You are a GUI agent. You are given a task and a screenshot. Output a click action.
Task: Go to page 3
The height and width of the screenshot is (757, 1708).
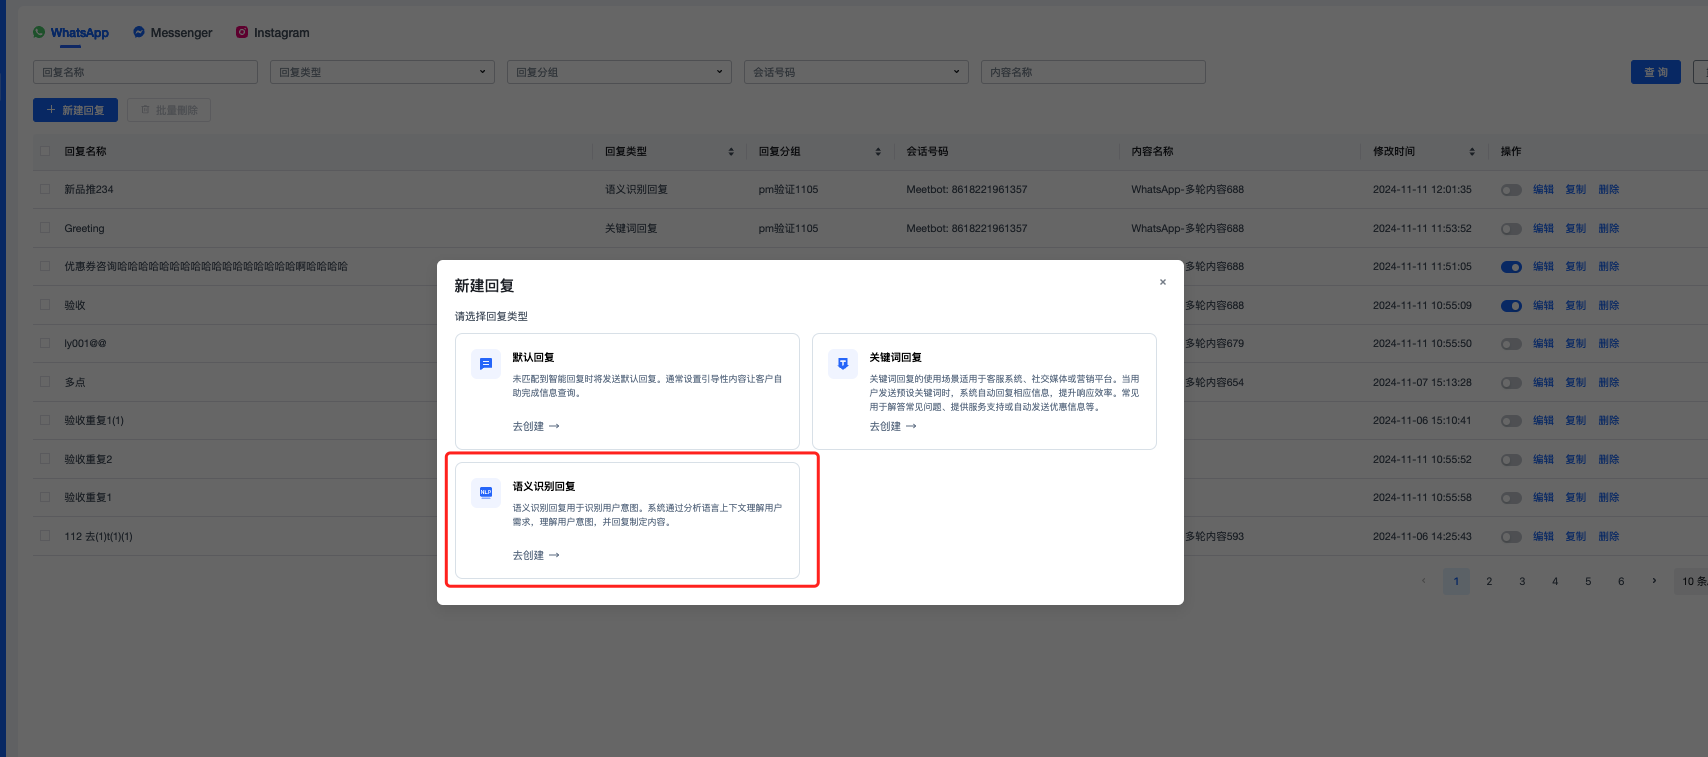coord(1522,581)
